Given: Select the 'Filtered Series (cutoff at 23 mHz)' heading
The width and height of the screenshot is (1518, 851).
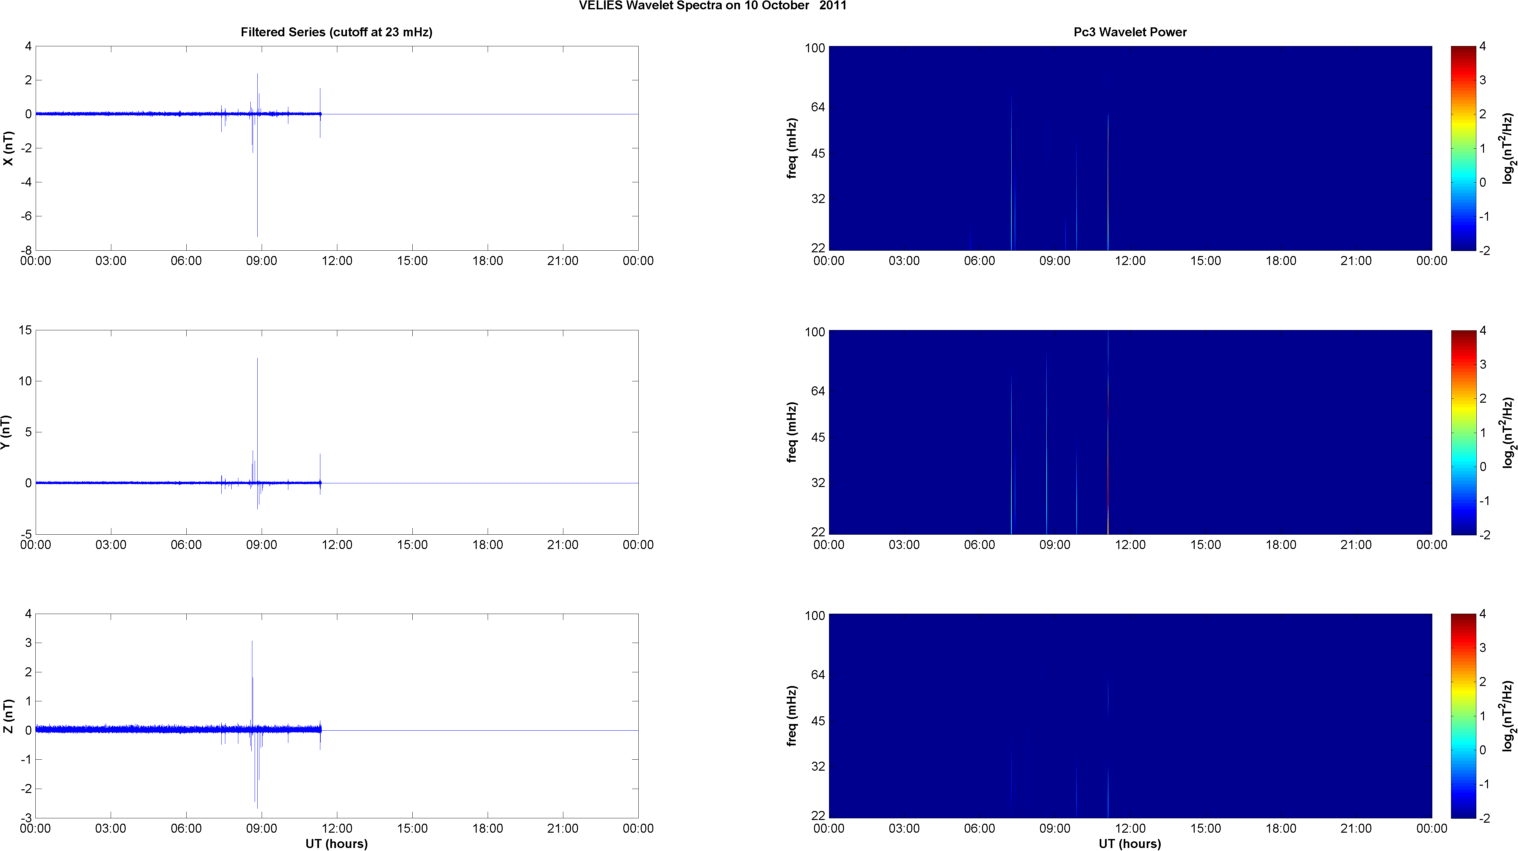Looking at the screenshot, I should click(x=337, y=32).
